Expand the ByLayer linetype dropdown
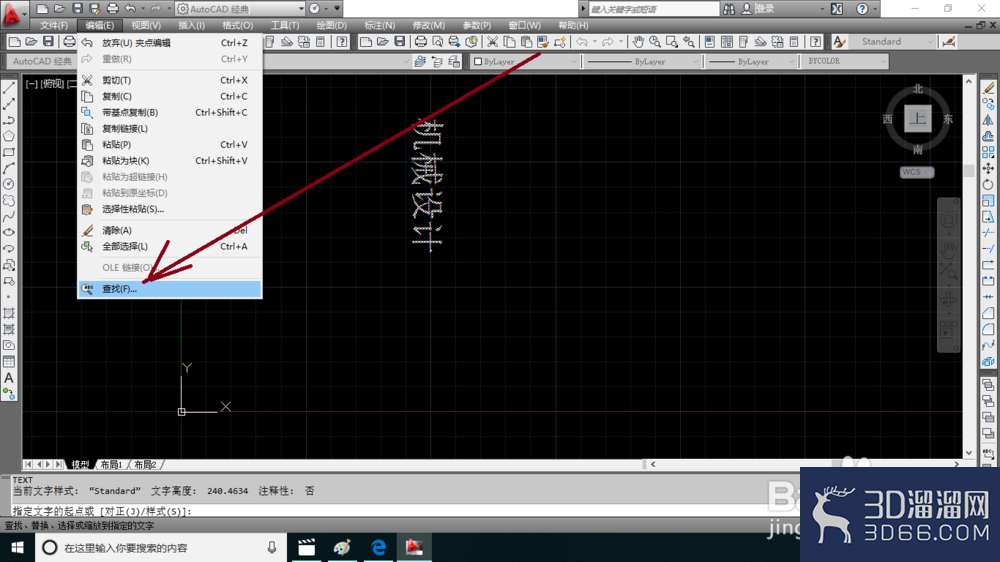Viewport: 1000px width, 562px height. pos(695,62)
